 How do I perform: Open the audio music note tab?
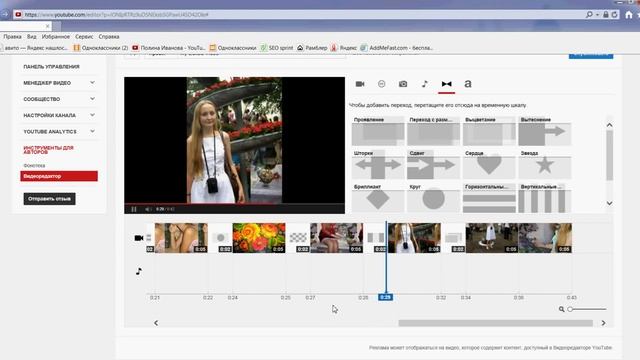tap(425, 84)
